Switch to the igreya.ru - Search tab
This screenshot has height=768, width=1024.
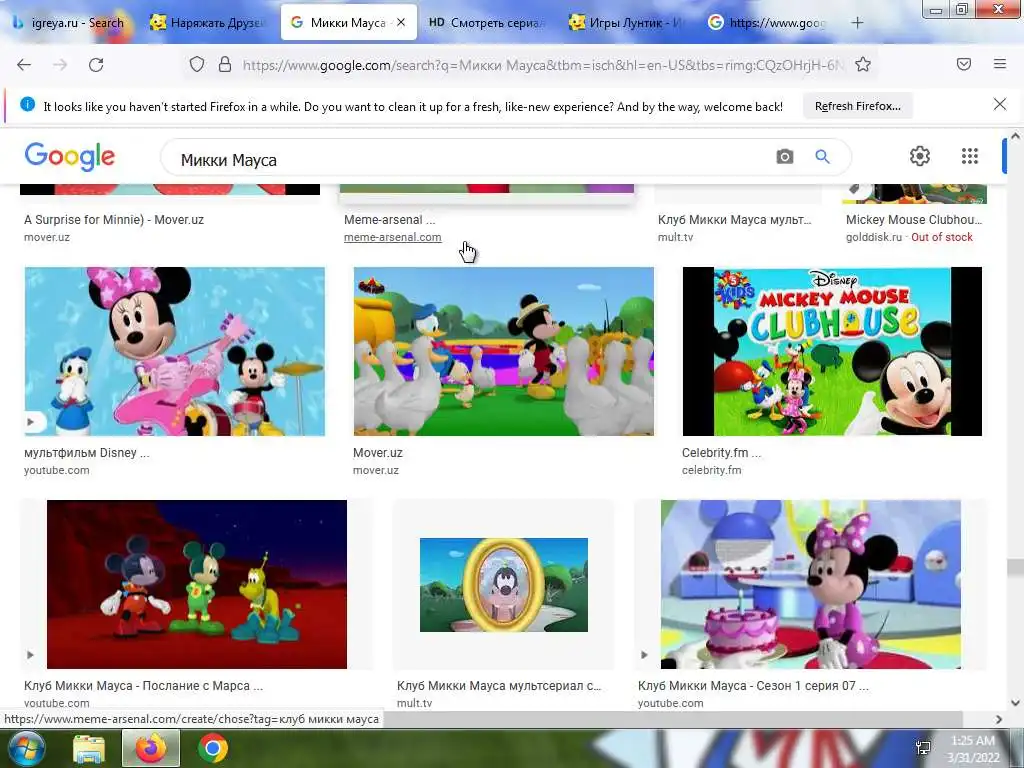[x=69, y=23]
